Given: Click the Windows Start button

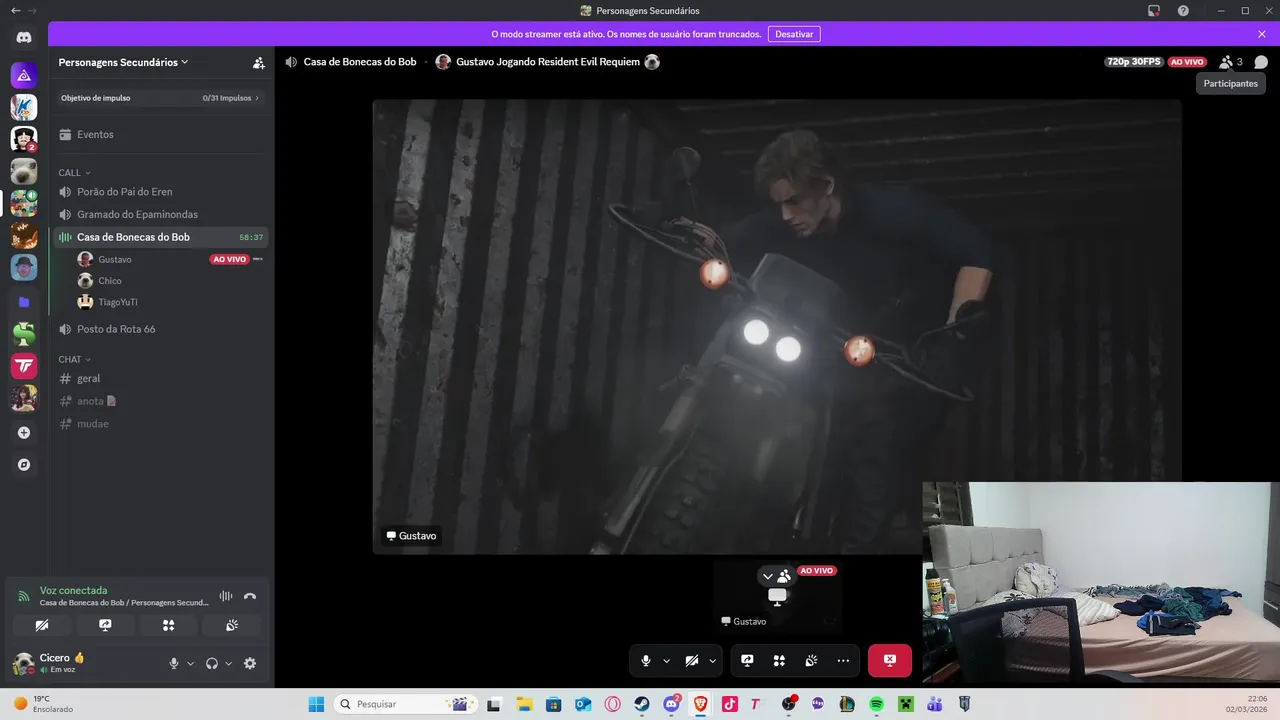Looking at the screenshot, I should click(x=316, y=704).
